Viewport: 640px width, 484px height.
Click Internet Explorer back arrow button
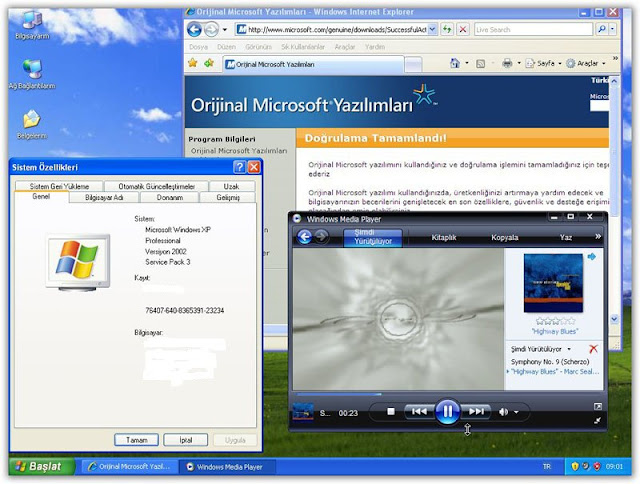[194, 29]
